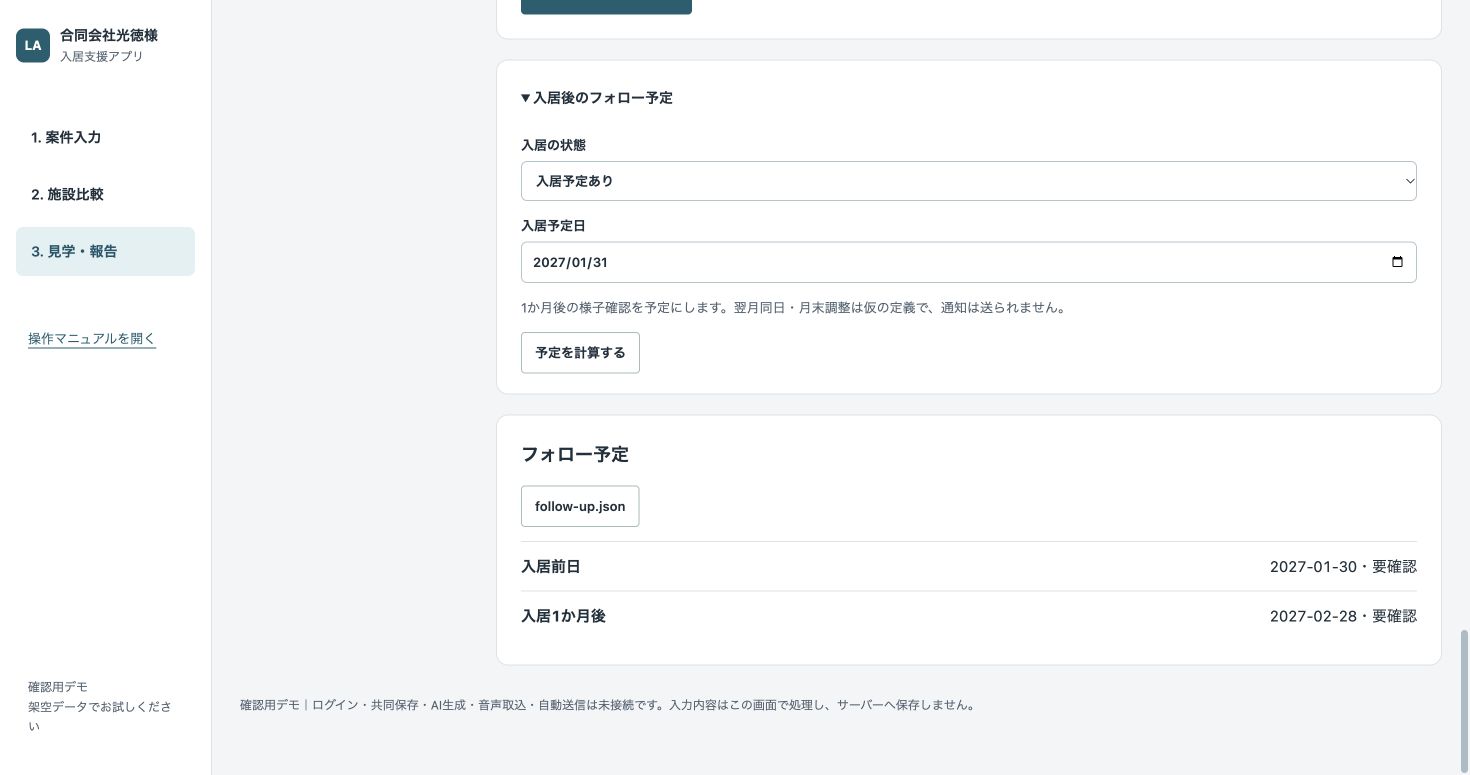Download follow-up.json file

(x=580, y=506)
